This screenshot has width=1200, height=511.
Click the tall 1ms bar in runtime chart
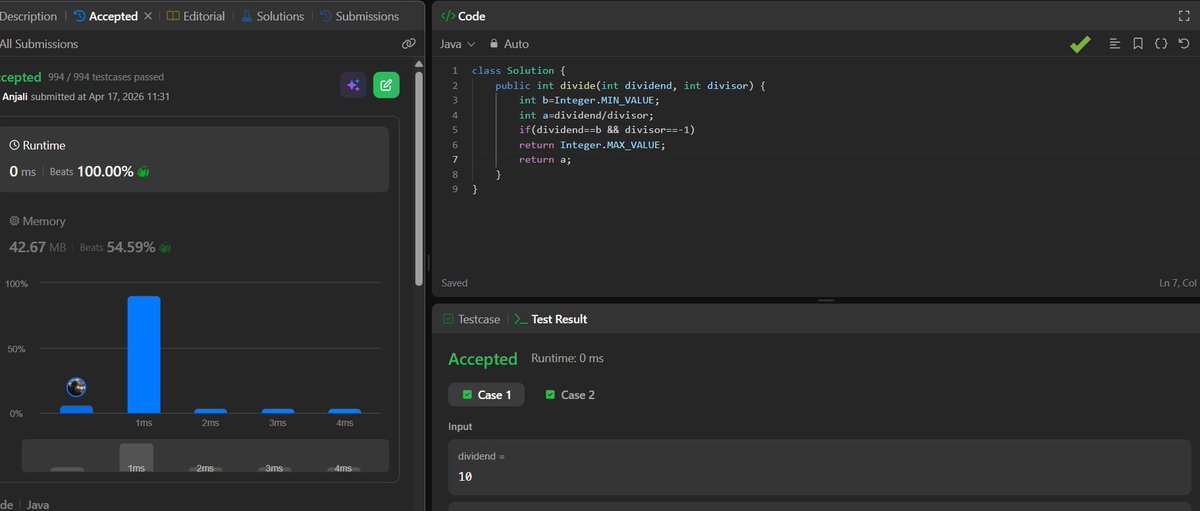143,354
